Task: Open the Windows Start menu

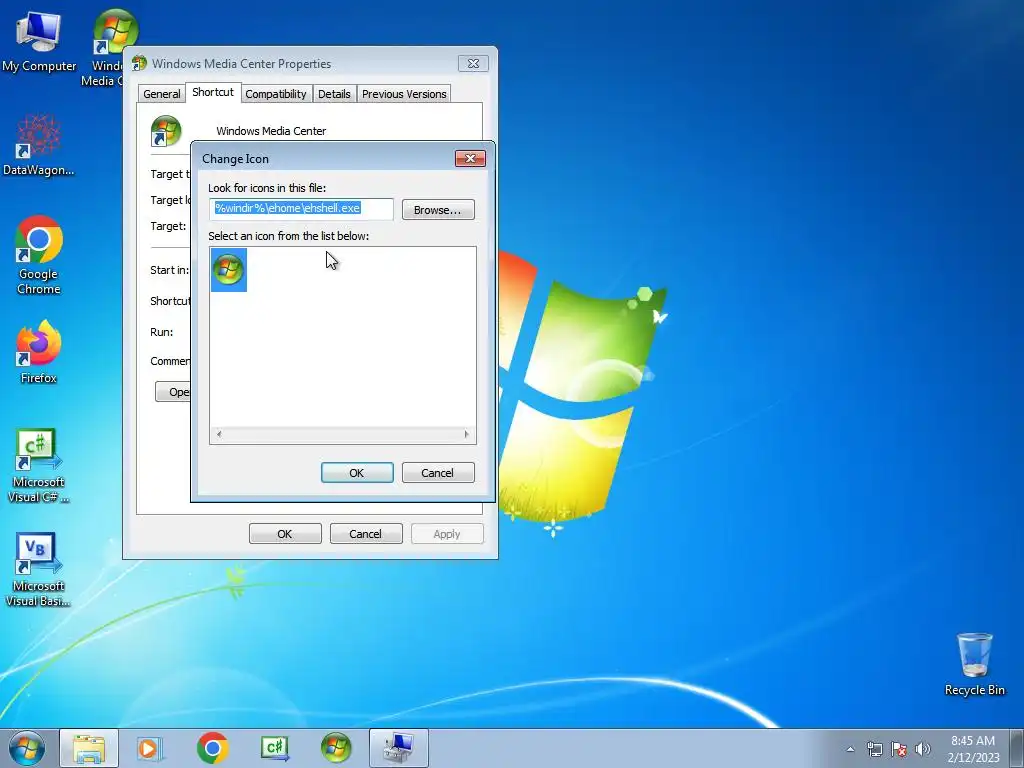Action: click(x=27, y=748)
